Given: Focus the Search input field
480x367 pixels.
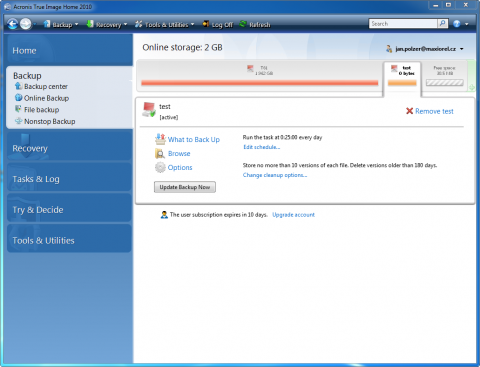Looking at the screenshot, I should pyautogui.click(x=403, y=24).
